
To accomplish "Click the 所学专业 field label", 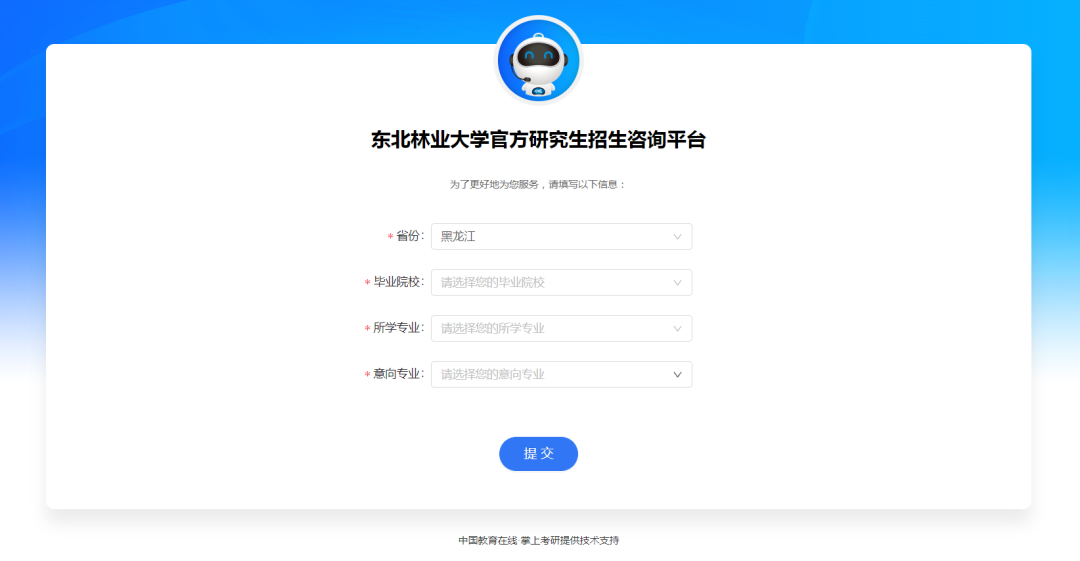I will point(399,328).
